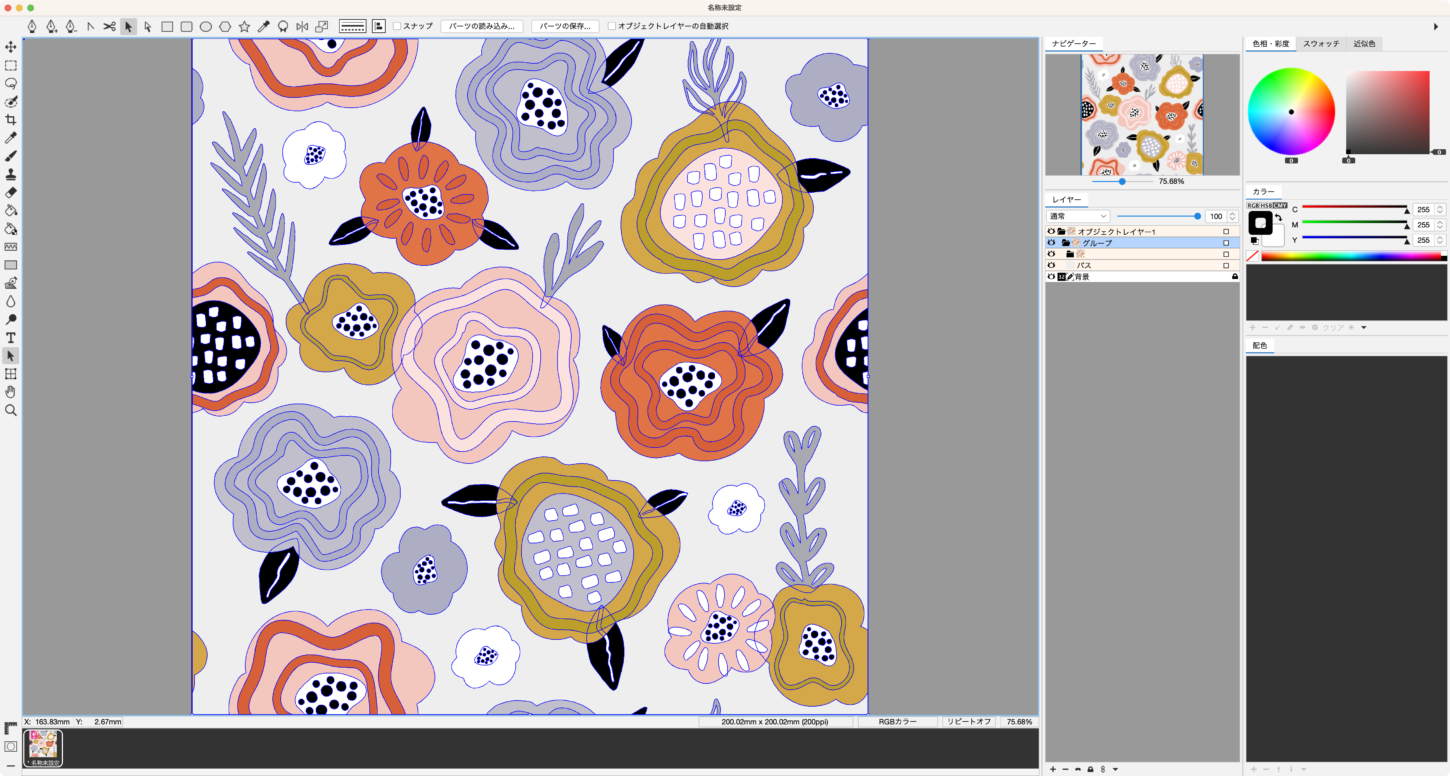Select the Scissors tool in top toolbar
This screenshot has height=776, width=1450.
tap(109, 26)
